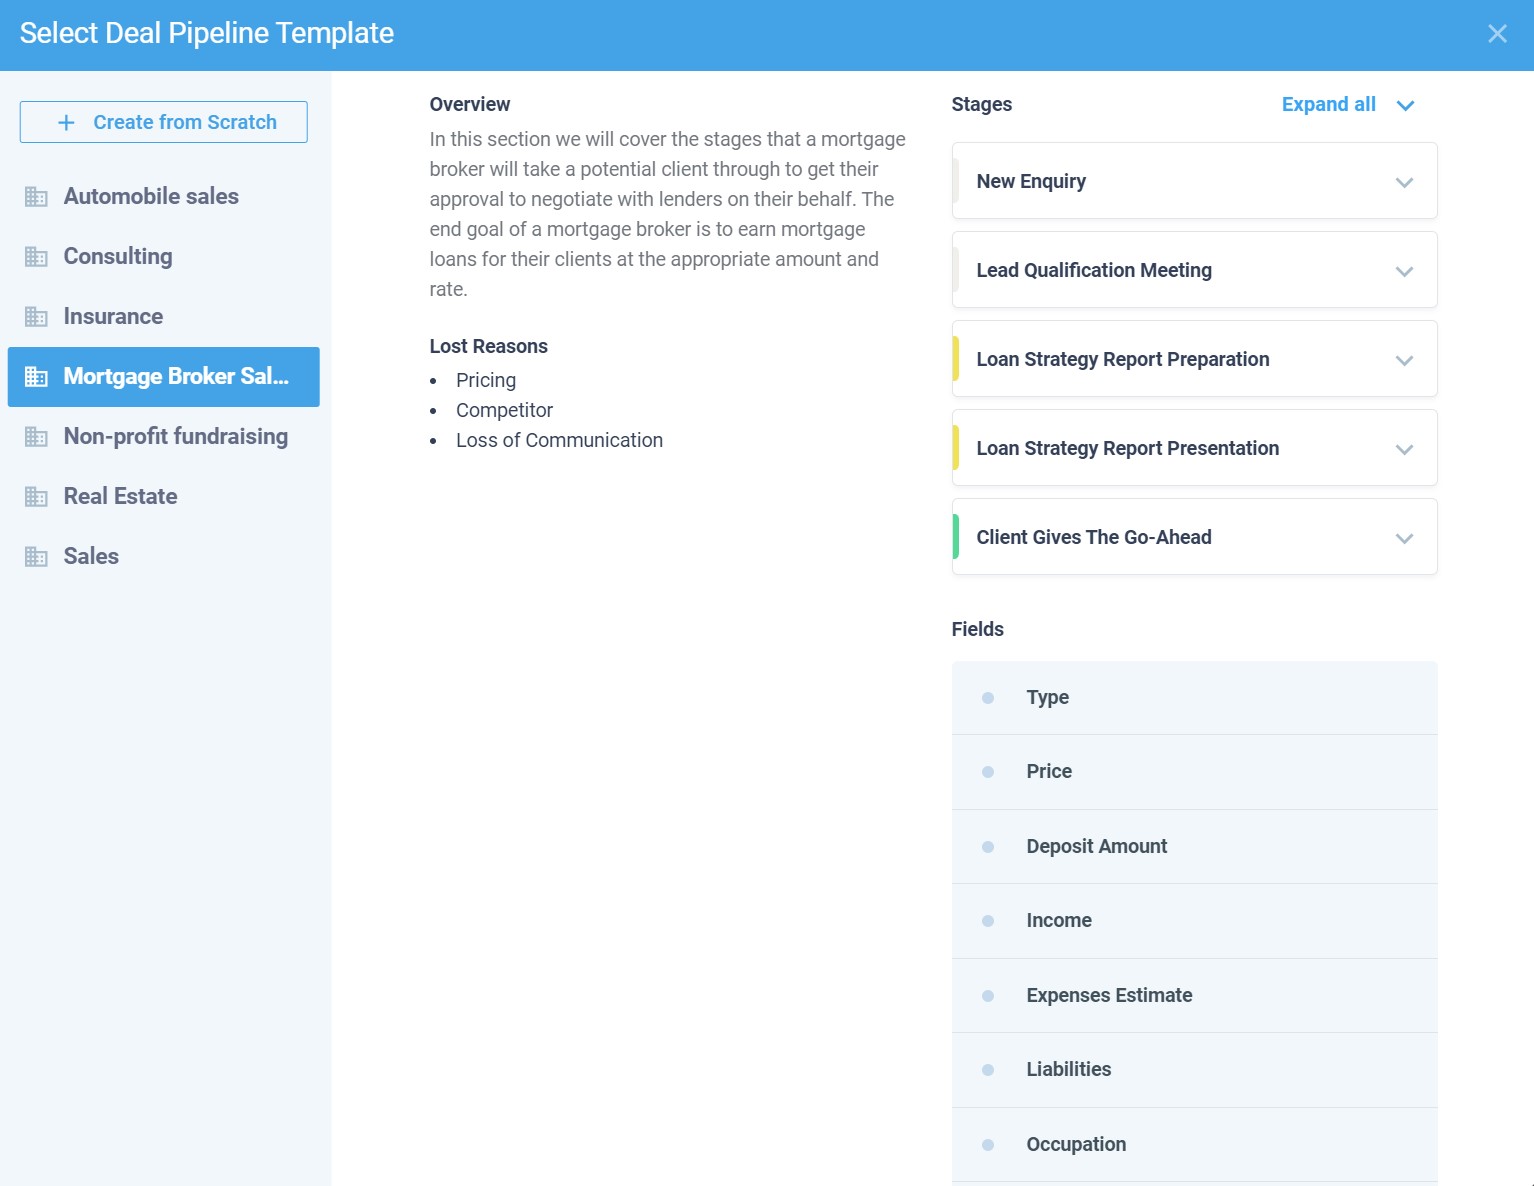
Task: Click the building icon next to Non-profit fundraising
Action: coord(36,437)
